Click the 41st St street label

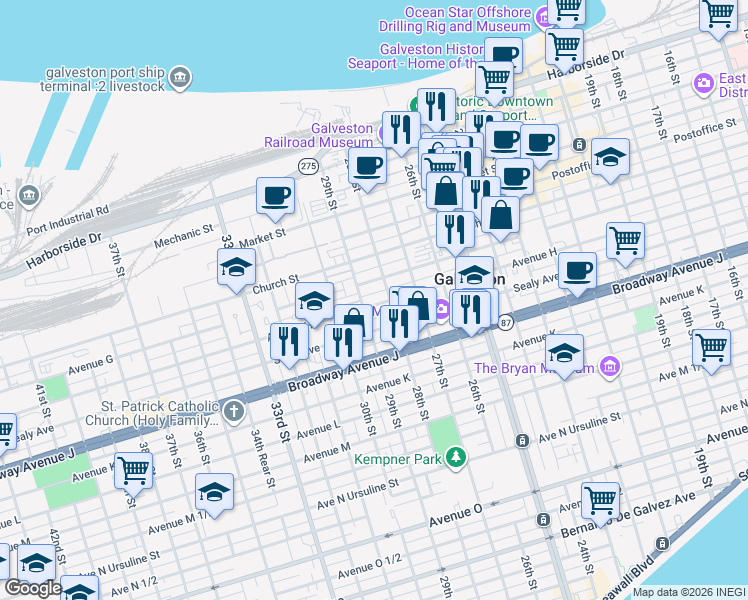(x=43, y=401)
